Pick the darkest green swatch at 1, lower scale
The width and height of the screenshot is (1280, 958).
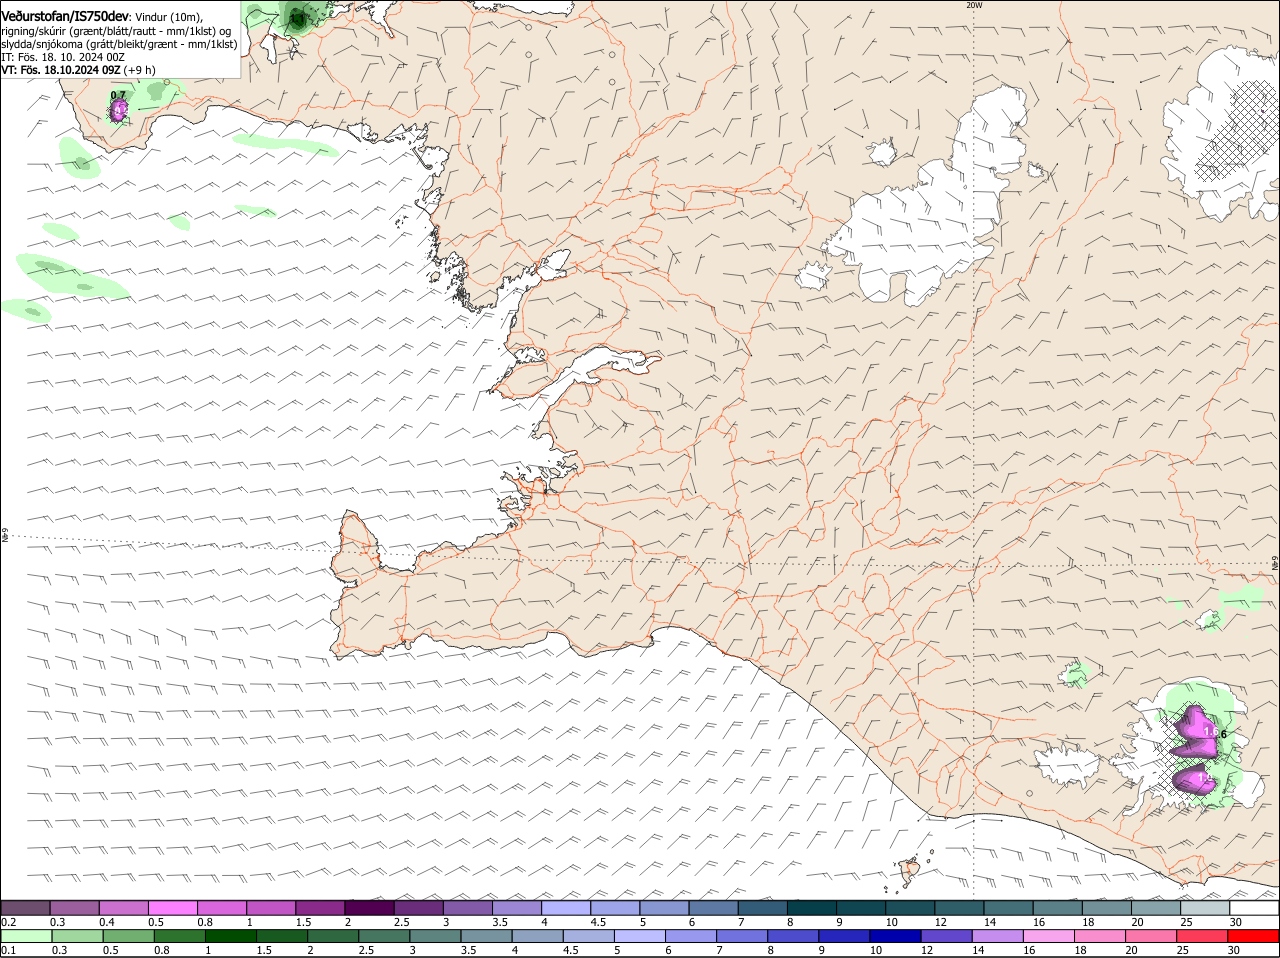[231, 936]
